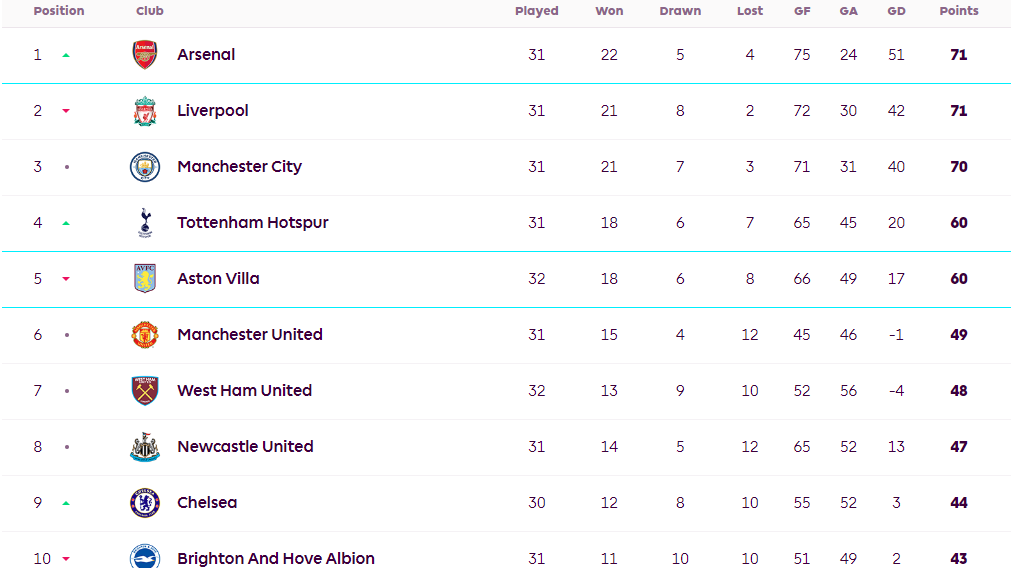Image resolution: width=1011 pixels, height=568 pixels.
Task: Click the Played column header
Action: click(536, 11)
